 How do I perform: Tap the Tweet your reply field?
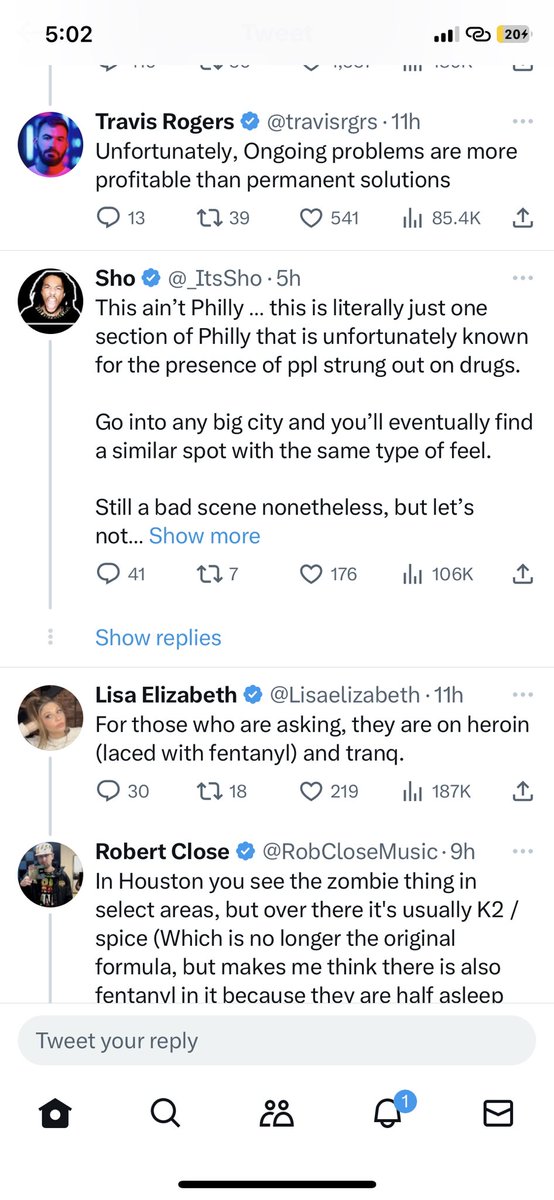277,1040
